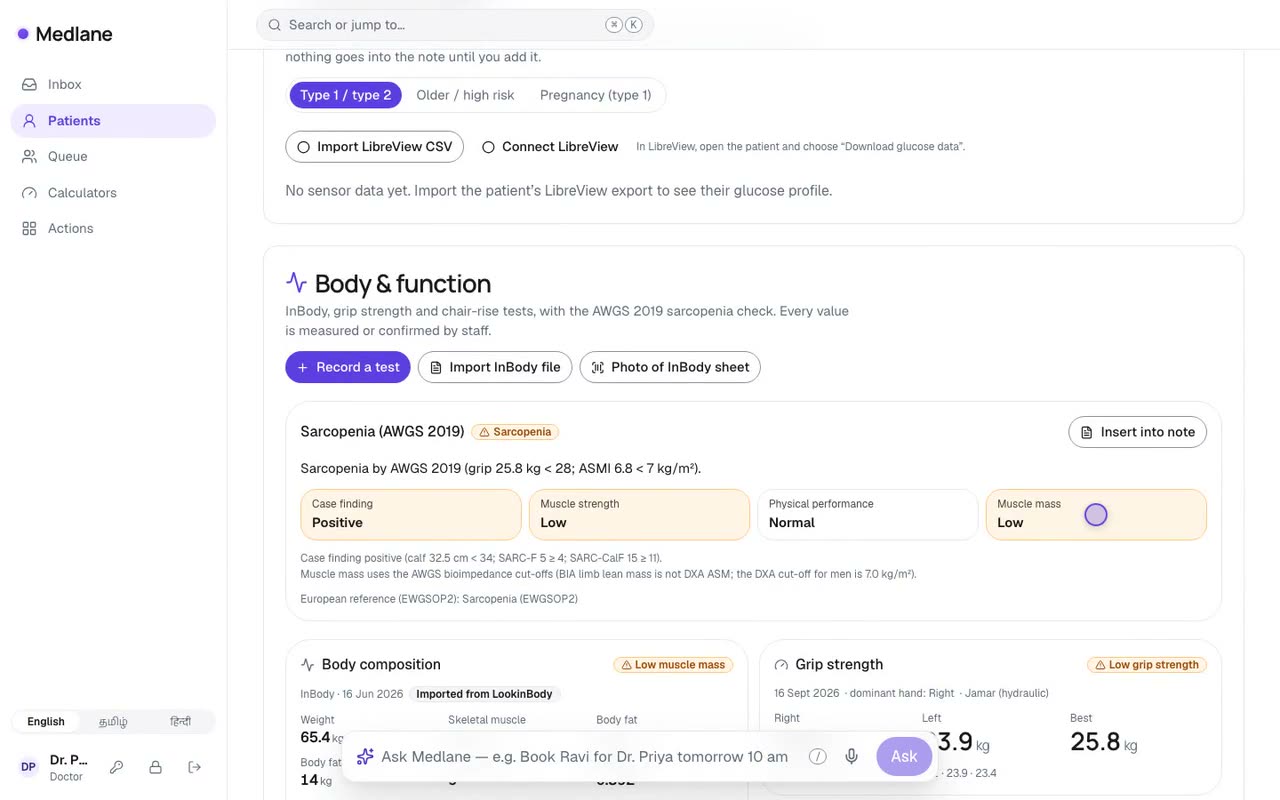Viewport: 1280px width, 800px height.
Task: Select the Pregnancy (type 1) option
Action: 595,95
